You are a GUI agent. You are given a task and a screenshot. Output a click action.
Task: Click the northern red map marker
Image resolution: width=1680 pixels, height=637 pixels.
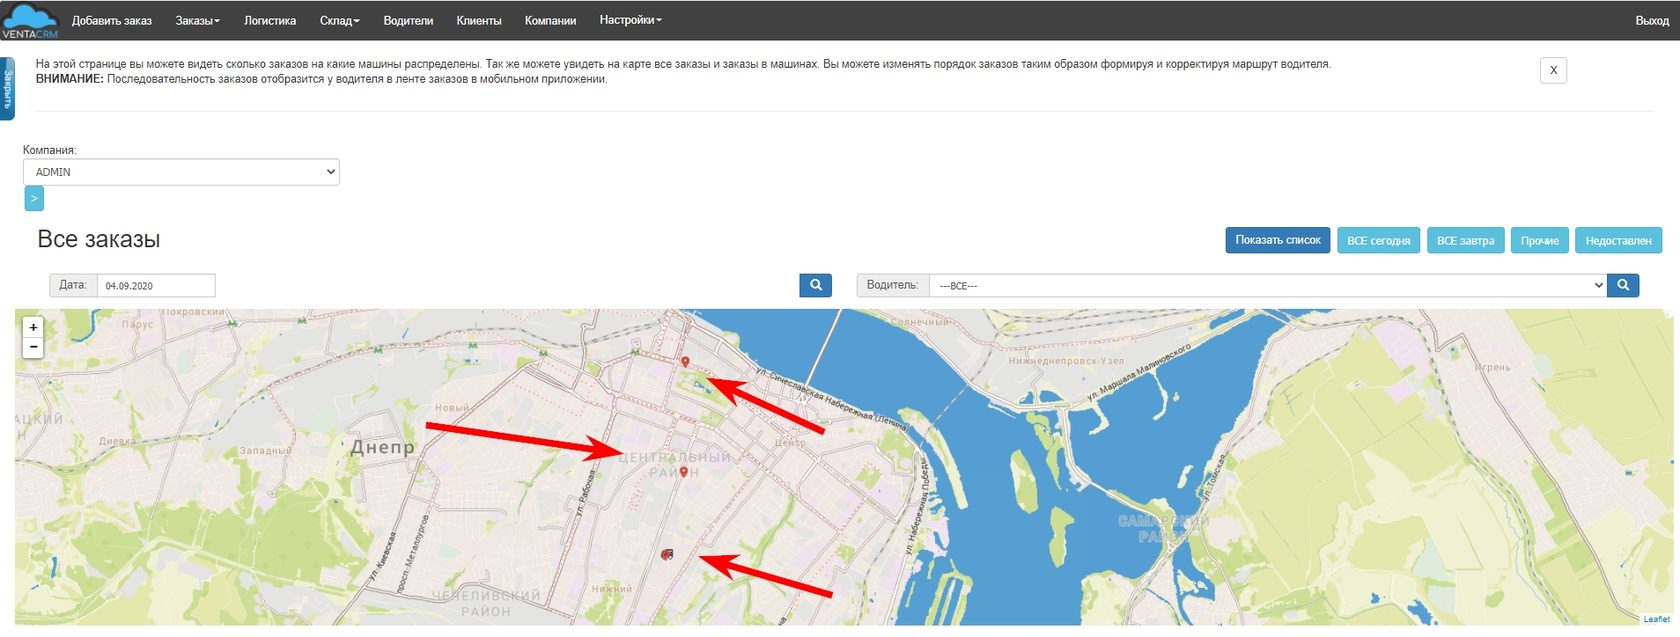(x=685, y=362)
